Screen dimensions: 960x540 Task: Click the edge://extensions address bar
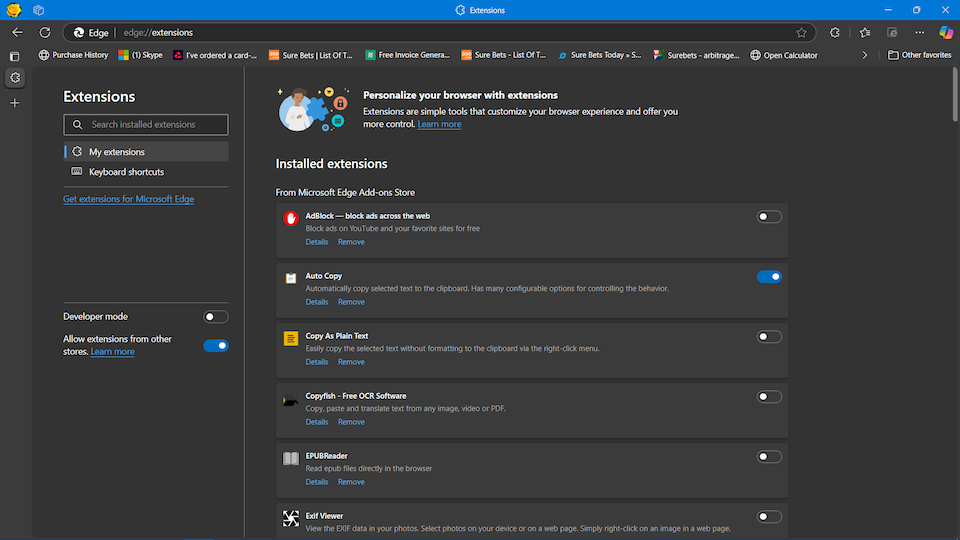440,32
